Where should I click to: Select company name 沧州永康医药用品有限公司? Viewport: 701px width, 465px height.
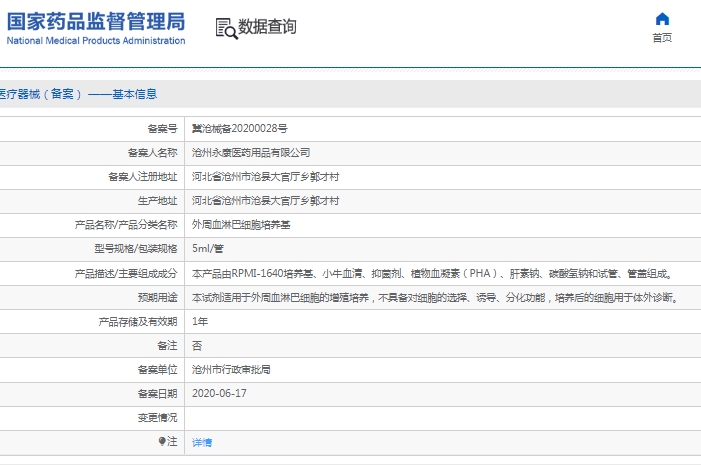251,153
